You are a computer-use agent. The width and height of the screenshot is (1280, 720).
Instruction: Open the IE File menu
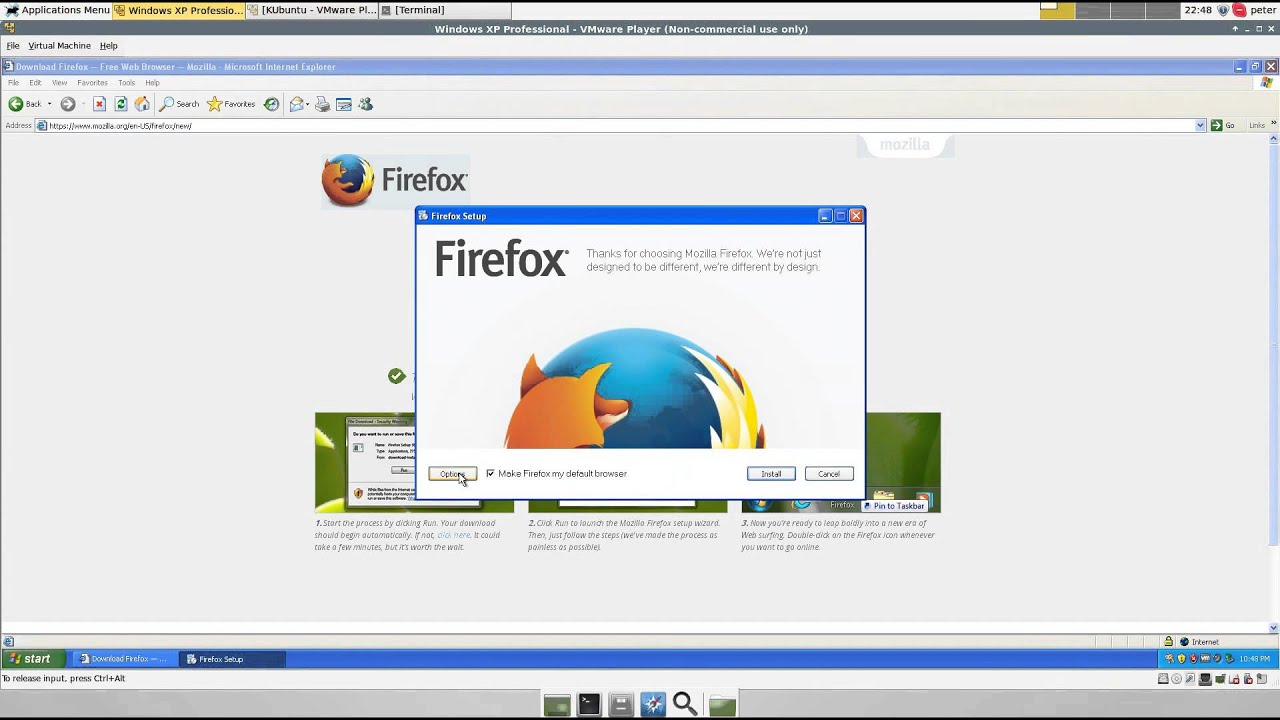tap(13, 83)
